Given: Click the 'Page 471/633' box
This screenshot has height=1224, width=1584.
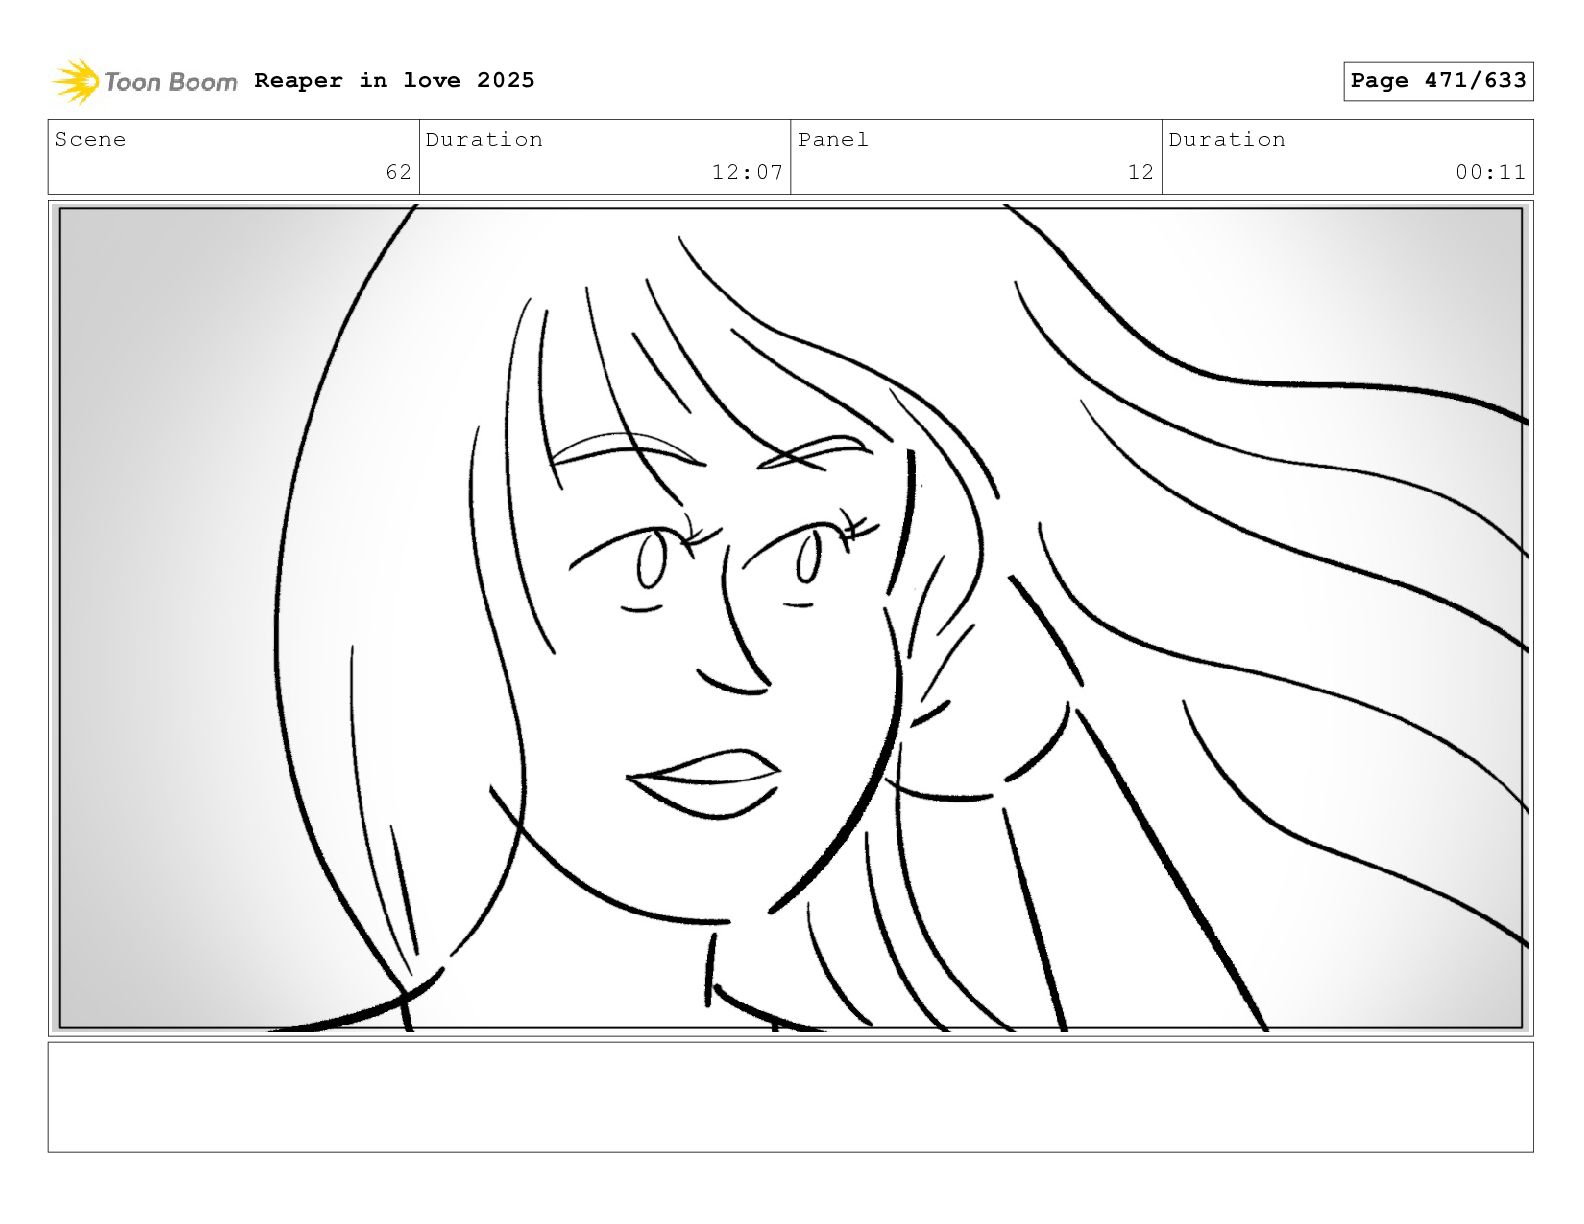Looking at the screenshot, I should 1438,81.
